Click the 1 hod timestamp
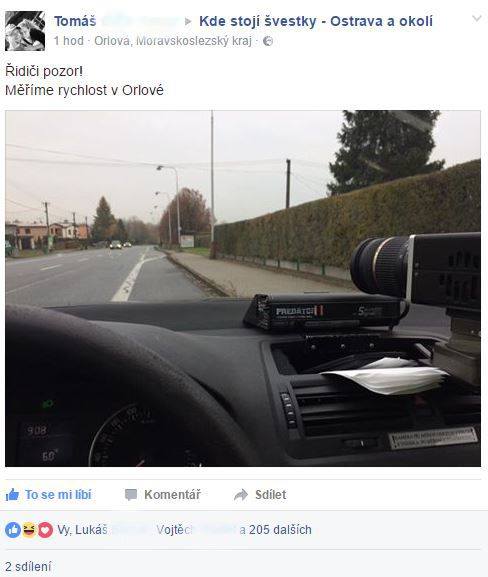Screen dimensions: 488x577 click(69, 41)
